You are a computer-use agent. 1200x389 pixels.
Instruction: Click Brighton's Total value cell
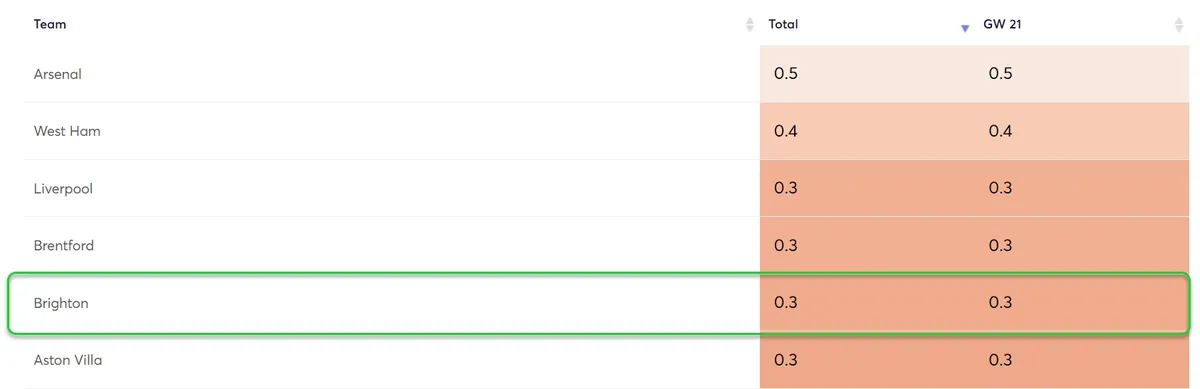click(x=866, y=303)
